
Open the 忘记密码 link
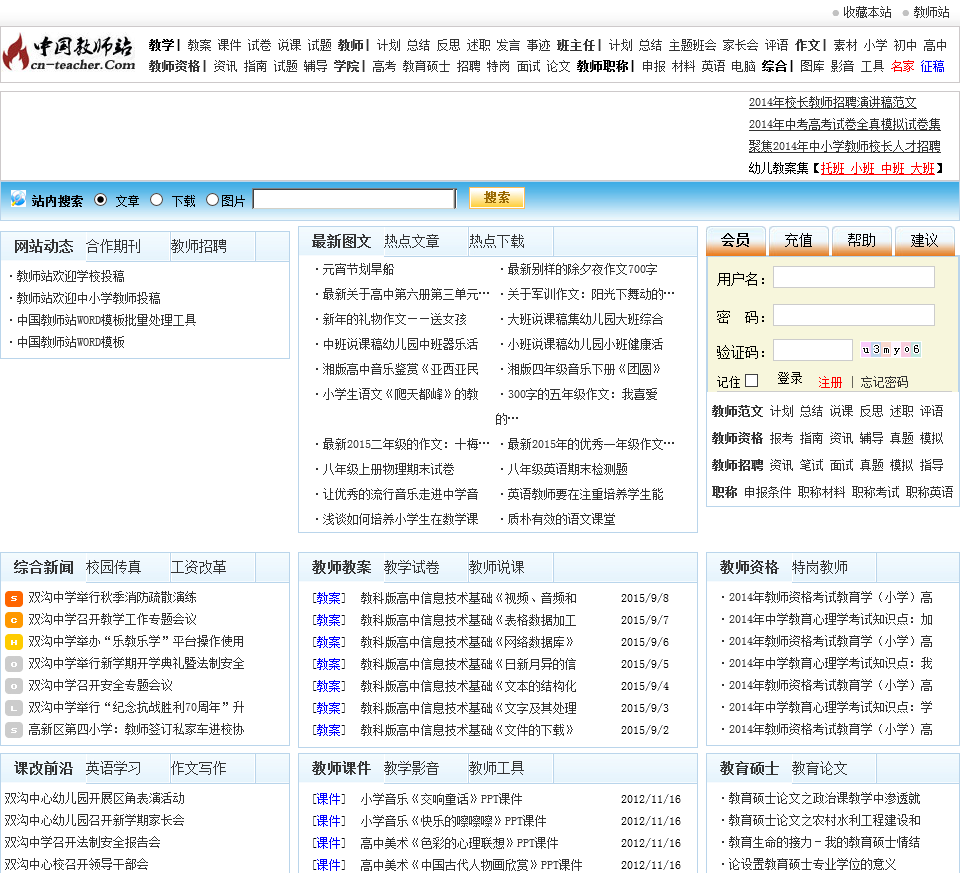884,383
